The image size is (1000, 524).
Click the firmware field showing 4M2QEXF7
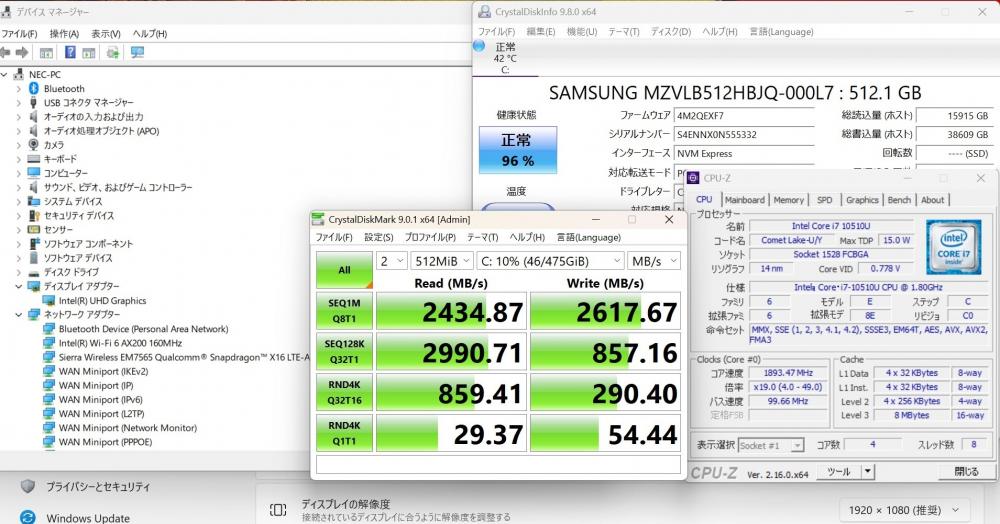pyautogui.click(x=744, y=115)
